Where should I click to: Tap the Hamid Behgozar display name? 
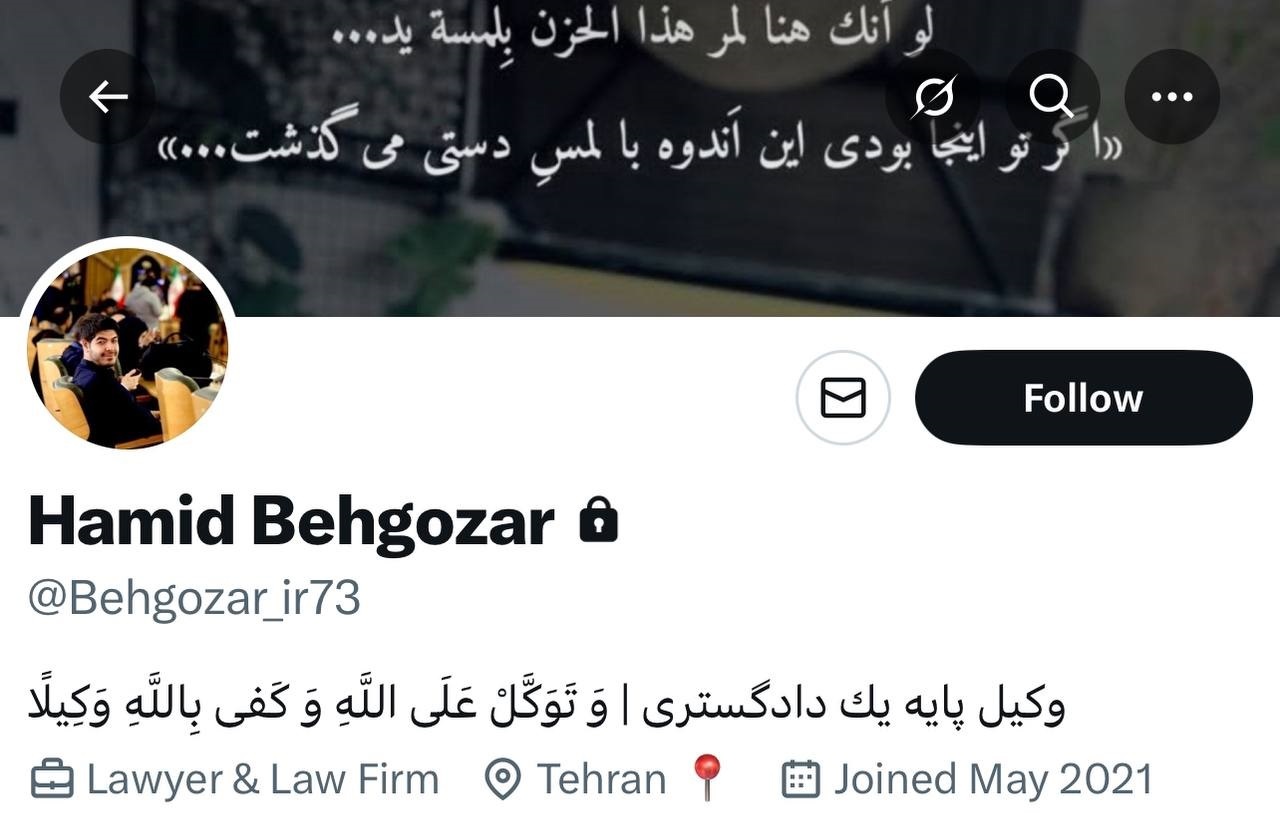pos(291,522)
